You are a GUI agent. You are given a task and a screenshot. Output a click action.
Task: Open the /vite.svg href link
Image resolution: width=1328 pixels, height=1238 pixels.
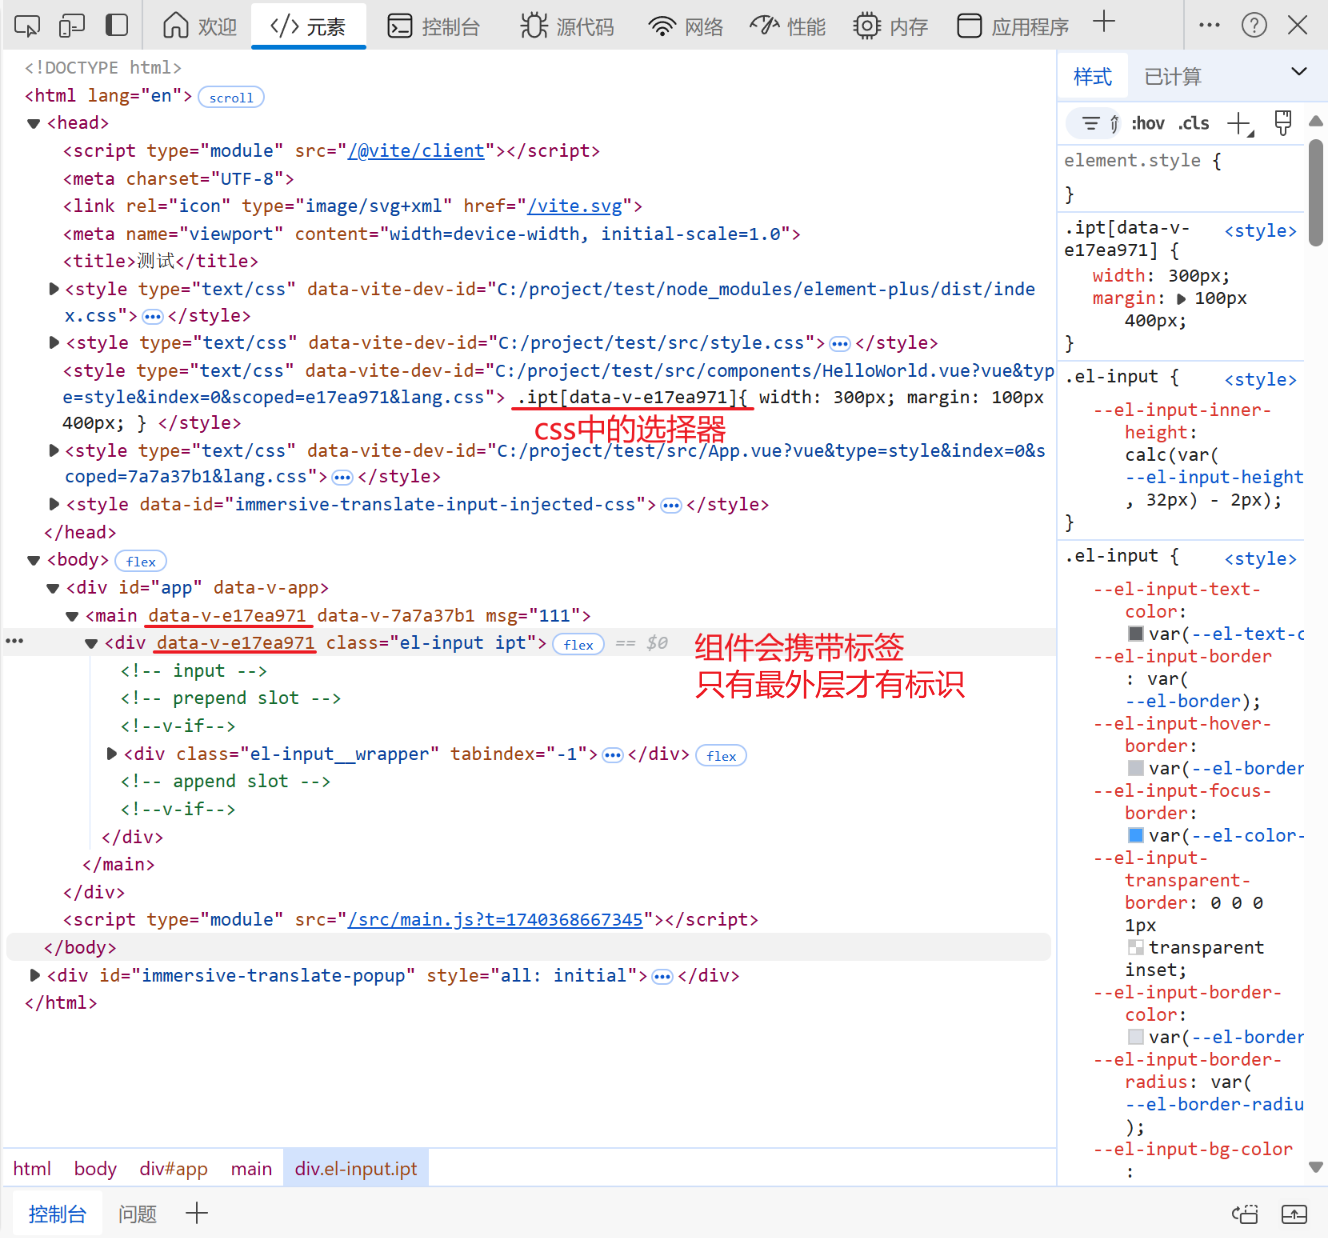(x=575, y=206)
